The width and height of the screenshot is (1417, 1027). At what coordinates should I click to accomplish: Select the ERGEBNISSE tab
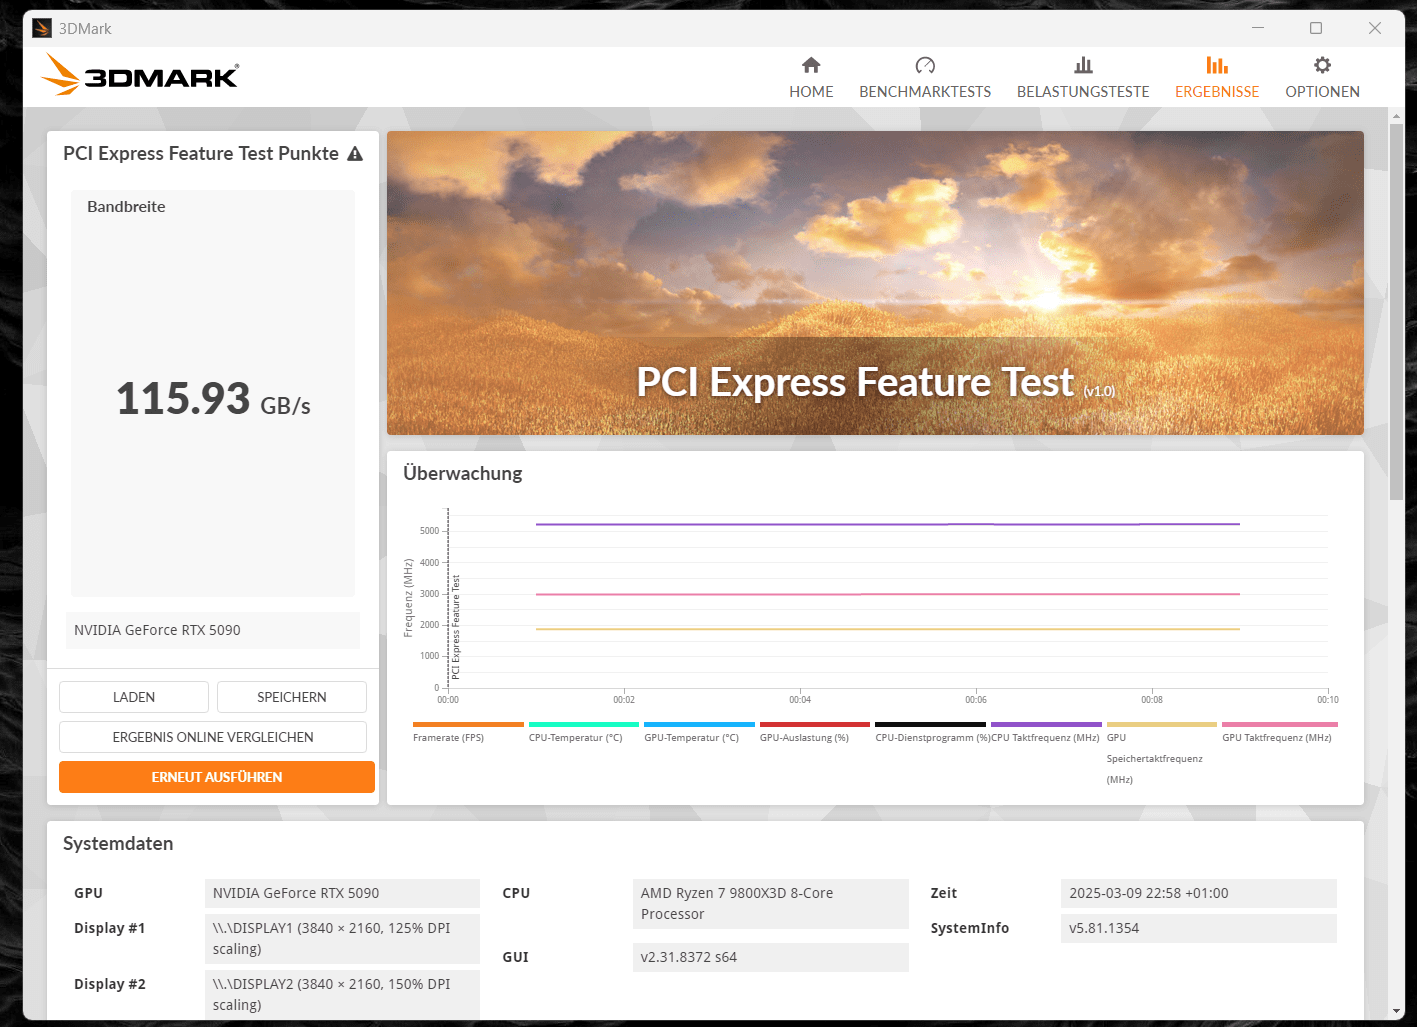1217,78
